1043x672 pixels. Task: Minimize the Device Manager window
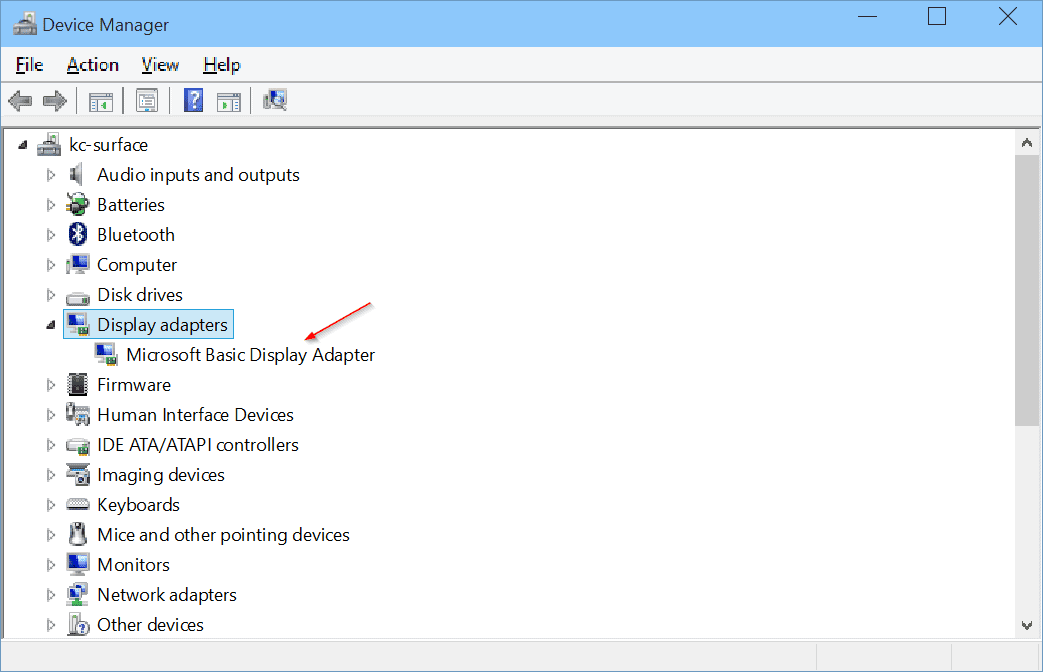coord(867,16)
